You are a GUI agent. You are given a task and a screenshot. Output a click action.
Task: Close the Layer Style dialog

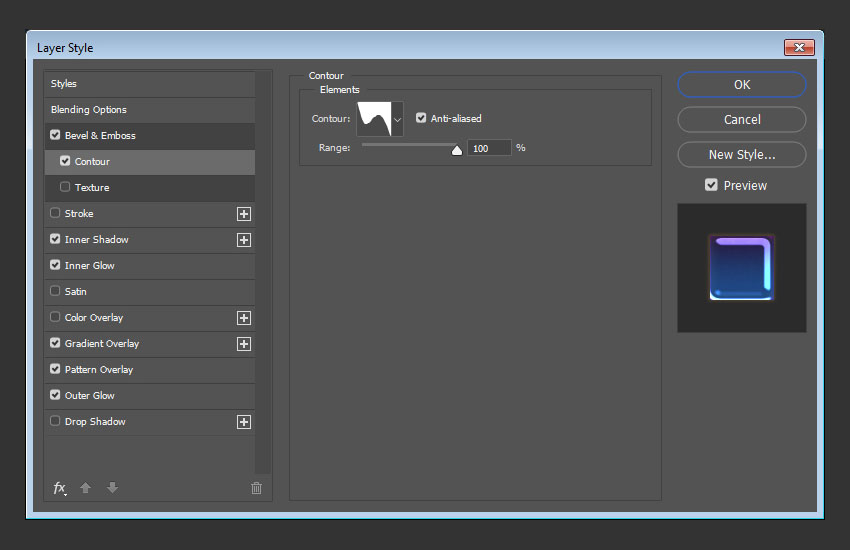tap(799, 48)
